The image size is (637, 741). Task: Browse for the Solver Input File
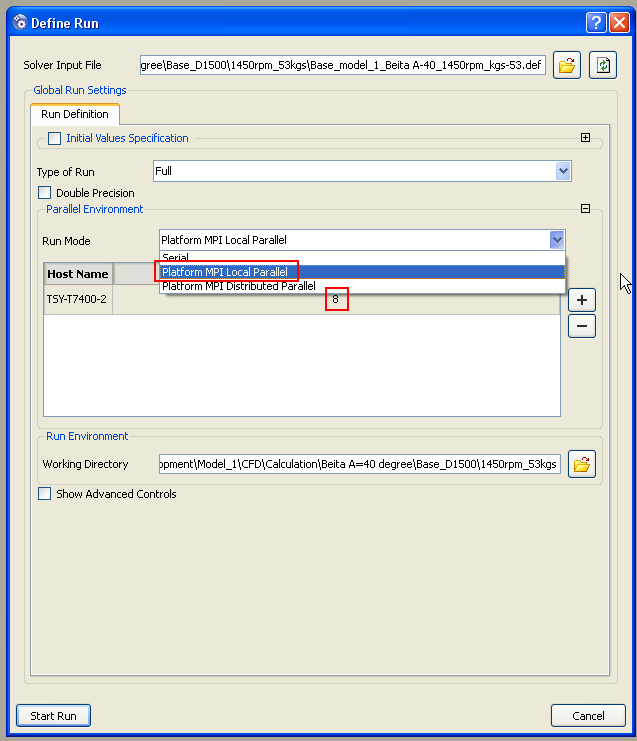pos(567,66)
